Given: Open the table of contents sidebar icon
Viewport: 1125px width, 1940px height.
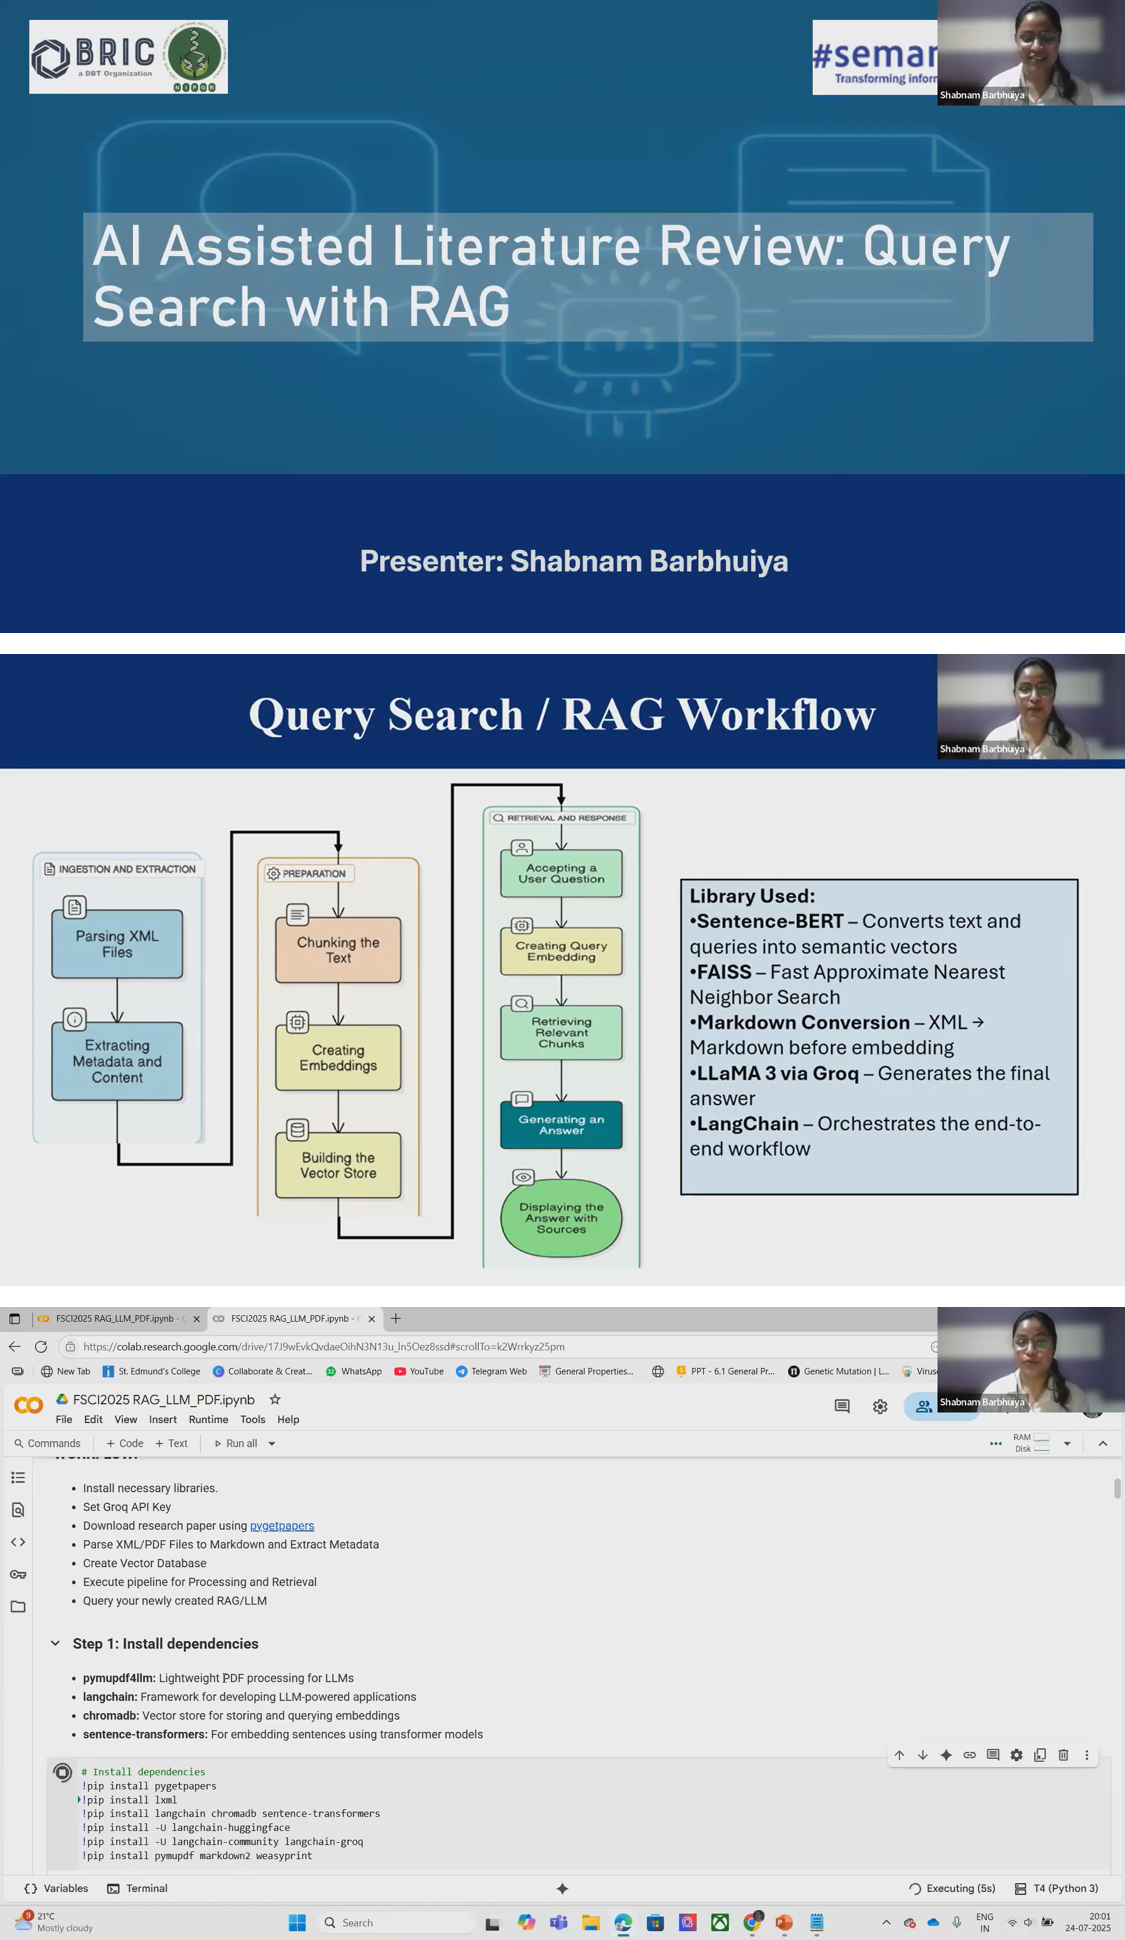Looking at the screenshot, I should (18, 1477).
